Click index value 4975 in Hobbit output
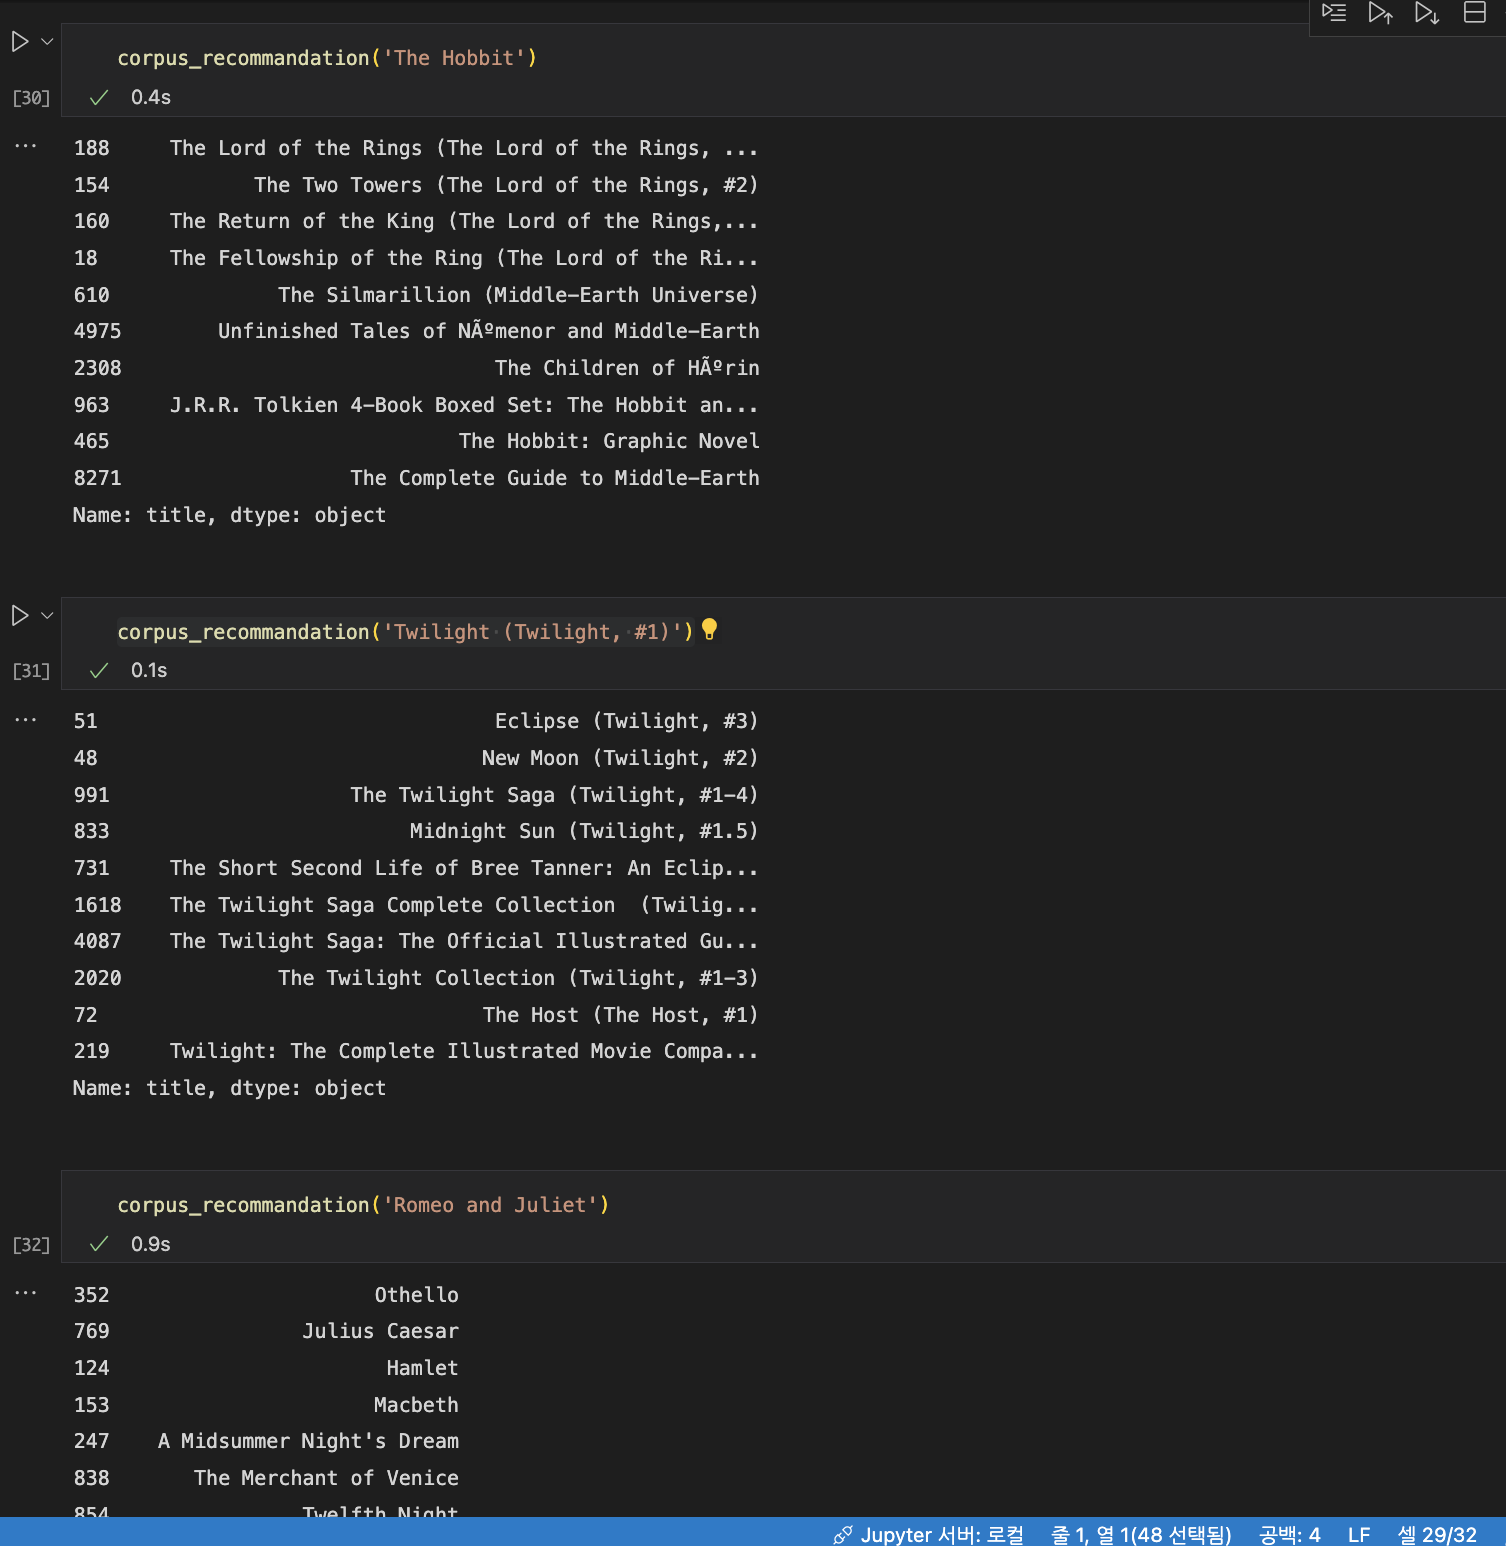The width and height of the screenshot is (1506, 1546). [97, 331]
